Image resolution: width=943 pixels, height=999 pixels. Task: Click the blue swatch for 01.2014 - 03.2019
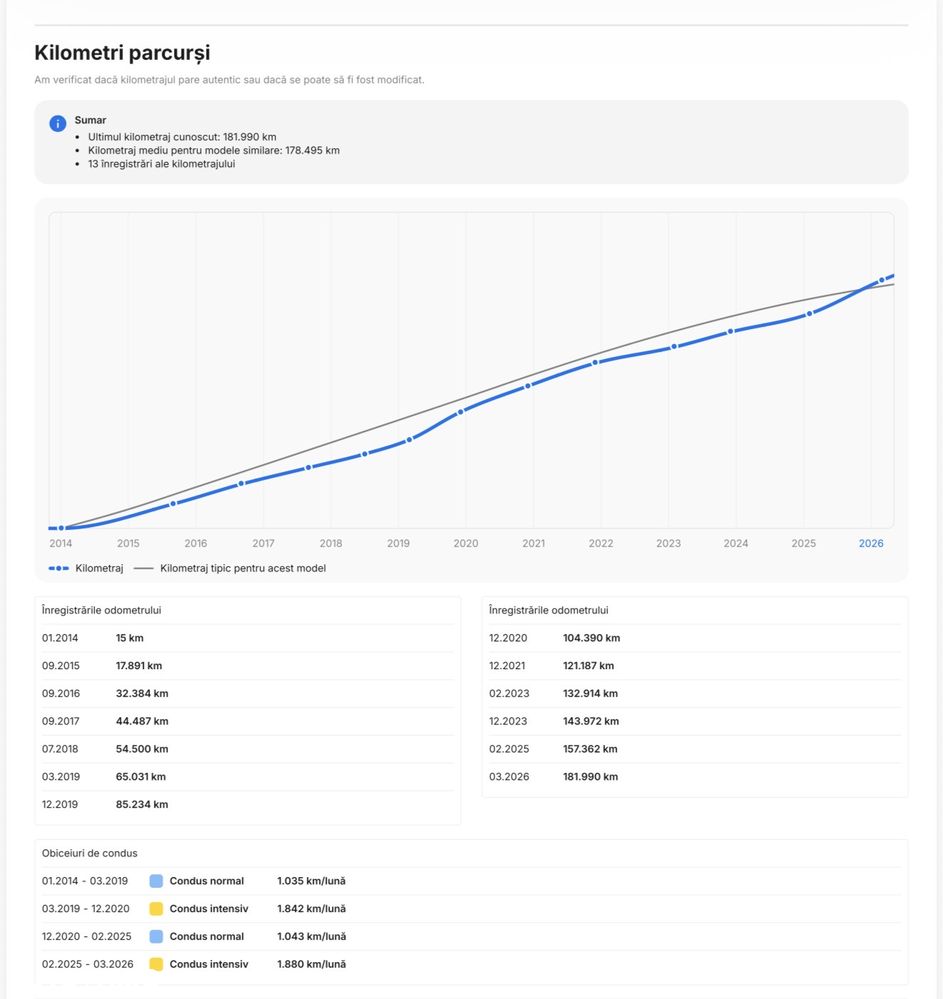[x=156, y=881]
